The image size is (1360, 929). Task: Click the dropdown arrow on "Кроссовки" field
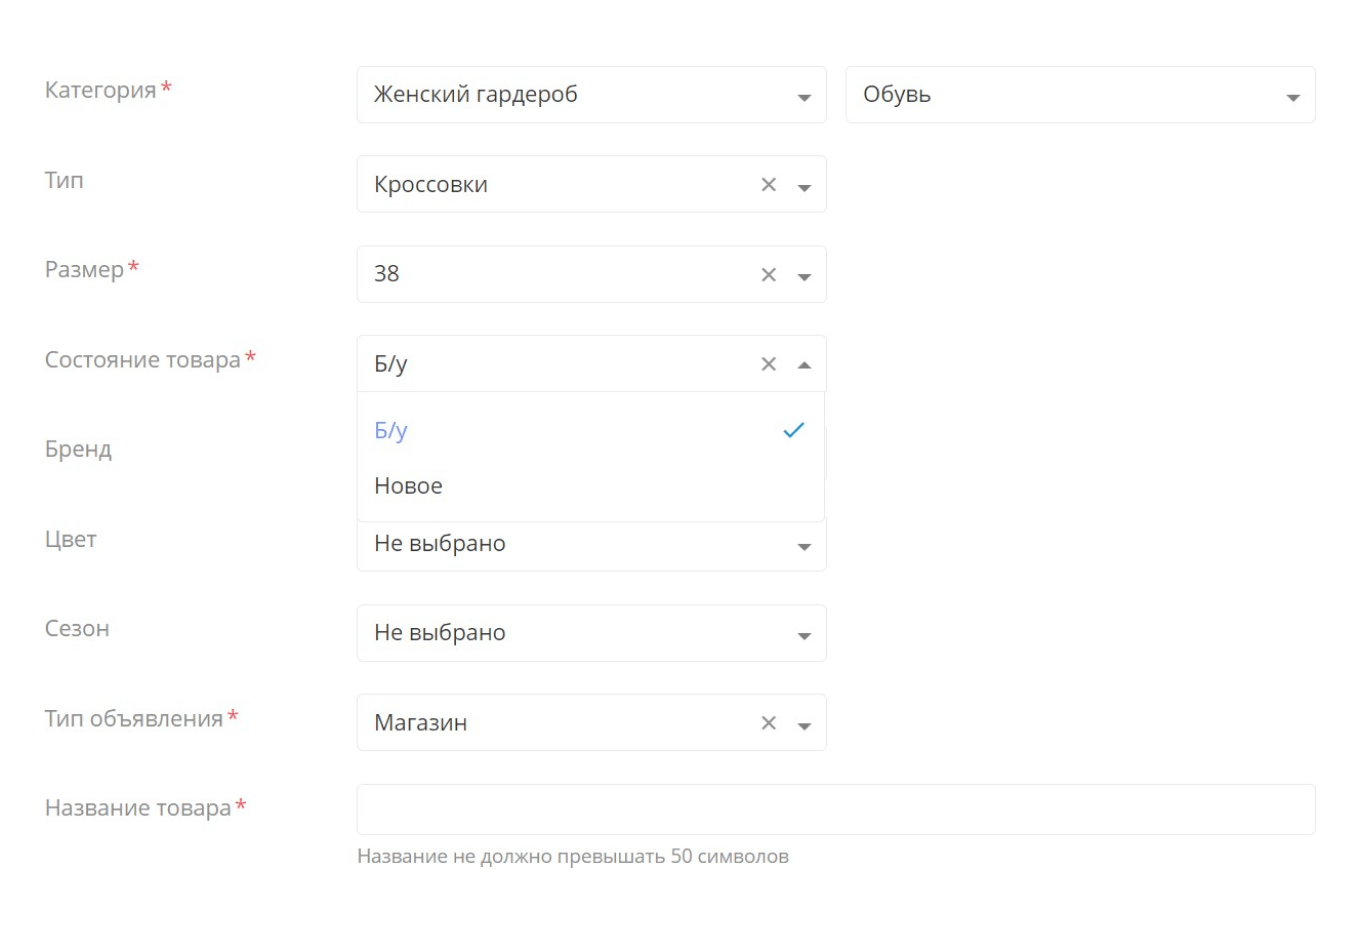point(803,184)
